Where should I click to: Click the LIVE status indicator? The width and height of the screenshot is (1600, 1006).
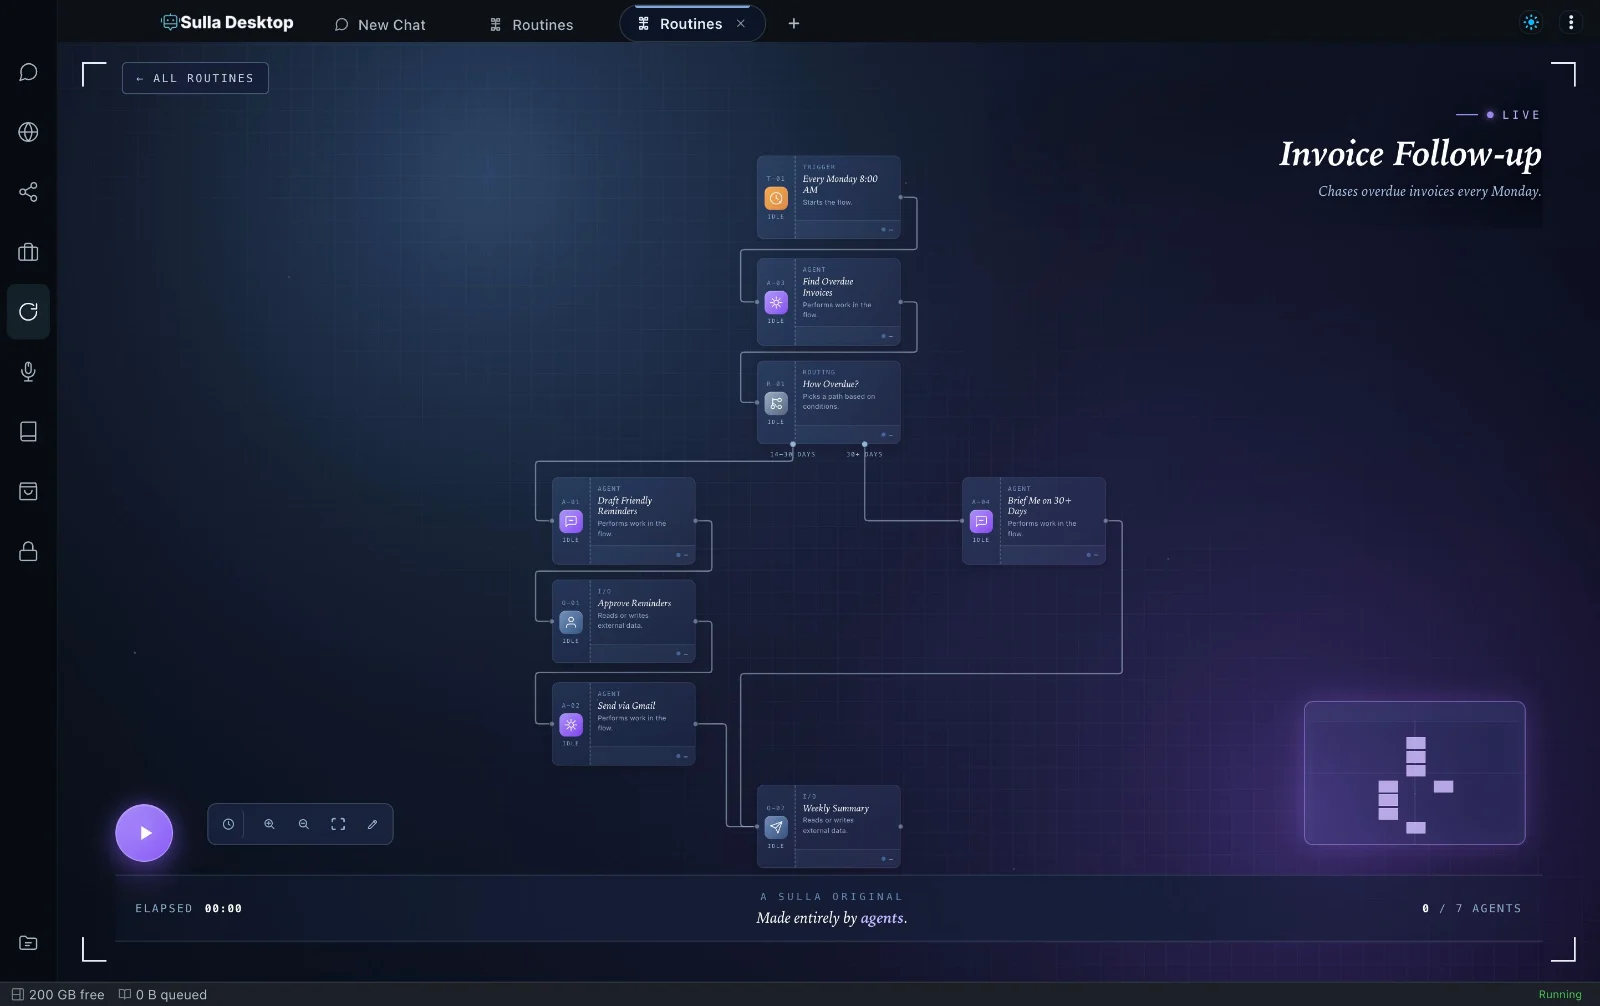[1498, 115]
